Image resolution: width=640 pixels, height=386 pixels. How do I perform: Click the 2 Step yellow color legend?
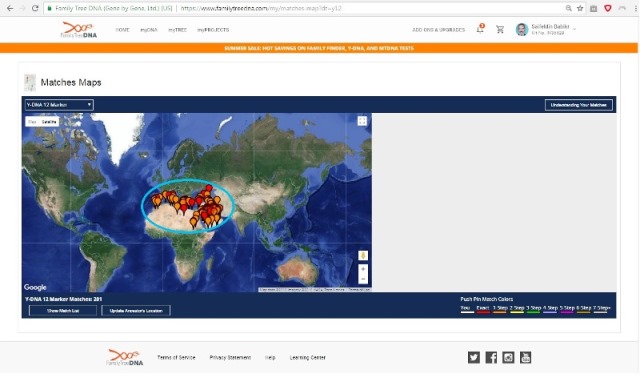pyautogui.click(x=517, y=309)
